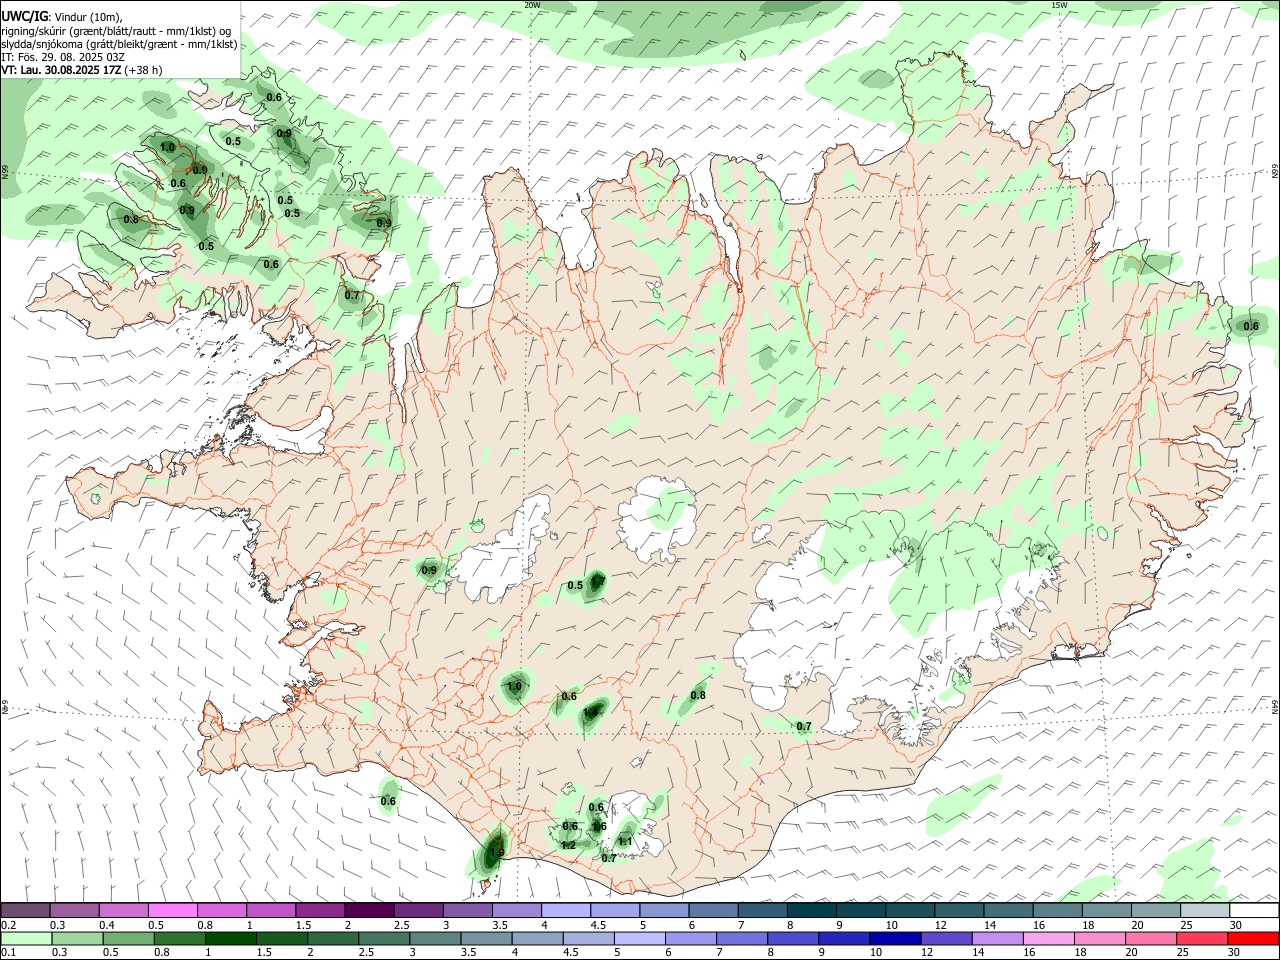This screenshot has height=960, width=1280.
Task: Click the '(+38 h)' forecast offset text
Action: 145,70
